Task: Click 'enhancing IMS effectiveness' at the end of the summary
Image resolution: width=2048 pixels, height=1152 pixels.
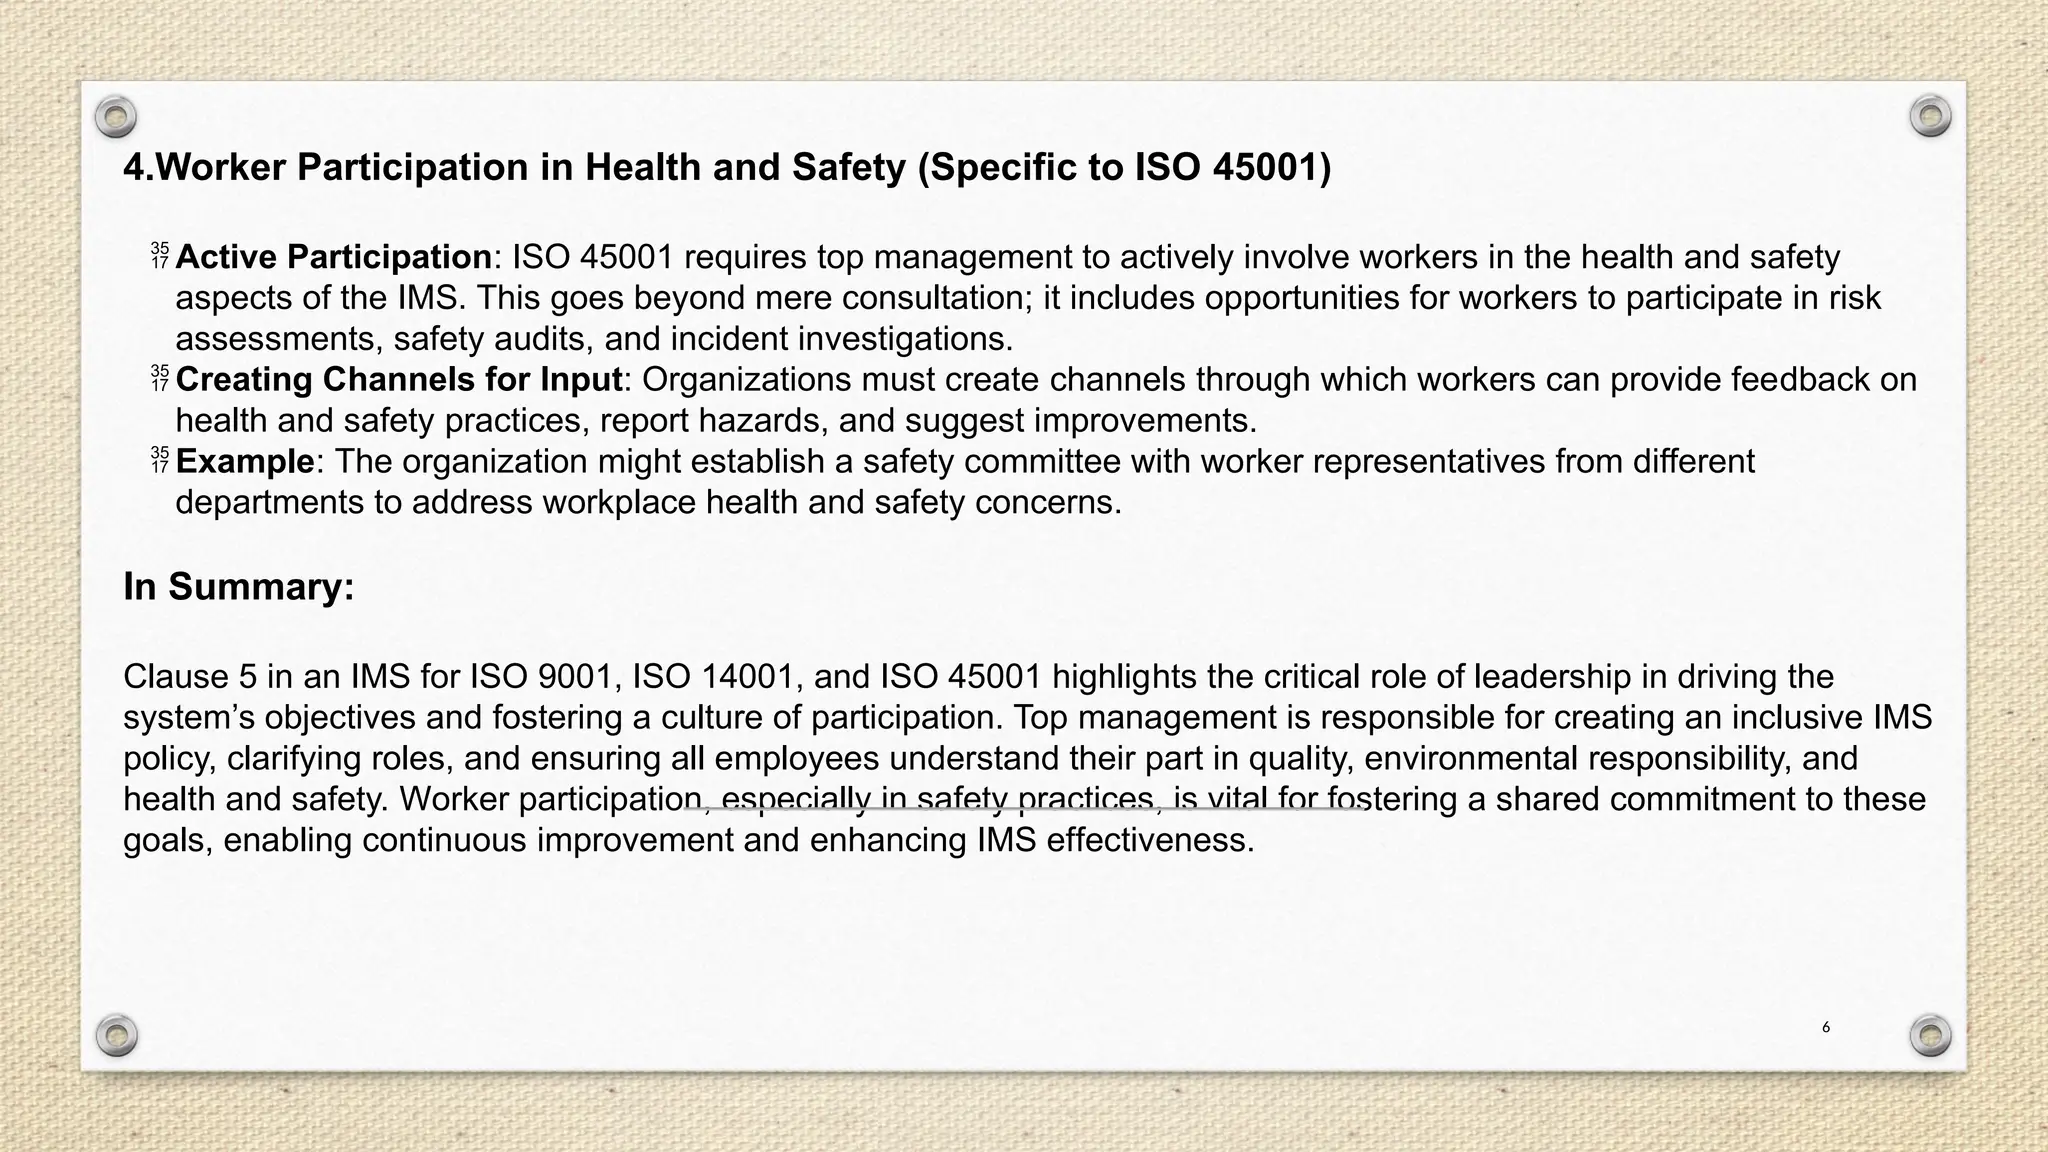Action: tap(1030, 840)
